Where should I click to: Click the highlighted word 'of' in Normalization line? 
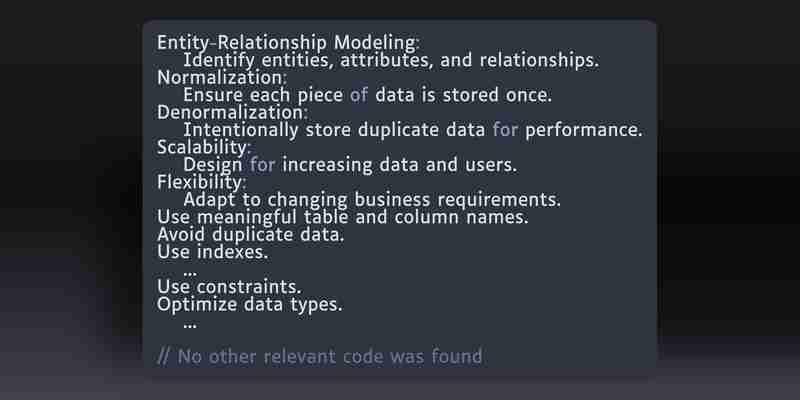click(x=359, y=95)
